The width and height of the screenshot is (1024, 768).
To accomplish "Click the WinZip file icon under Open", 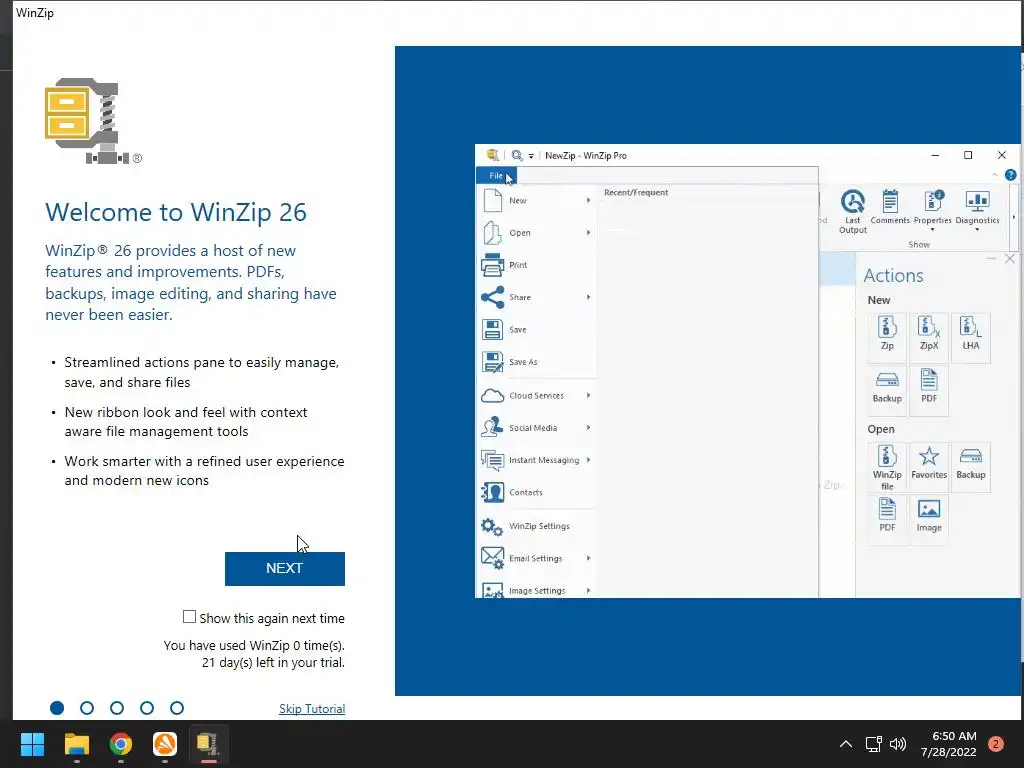I will [x=887, y=456].
